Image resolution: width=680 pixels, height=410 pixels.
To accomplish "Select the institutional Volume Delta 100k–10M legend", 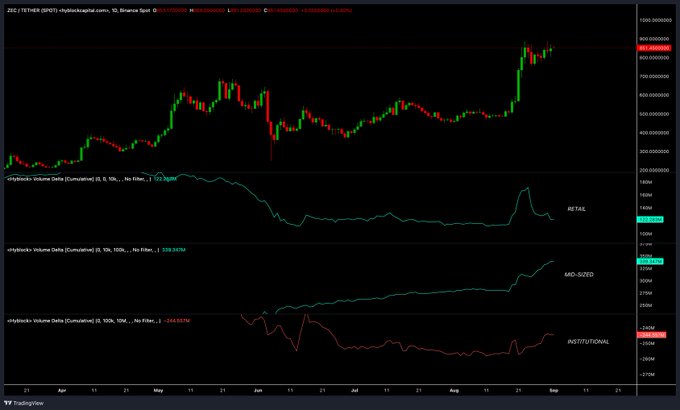I will [84, 321].
